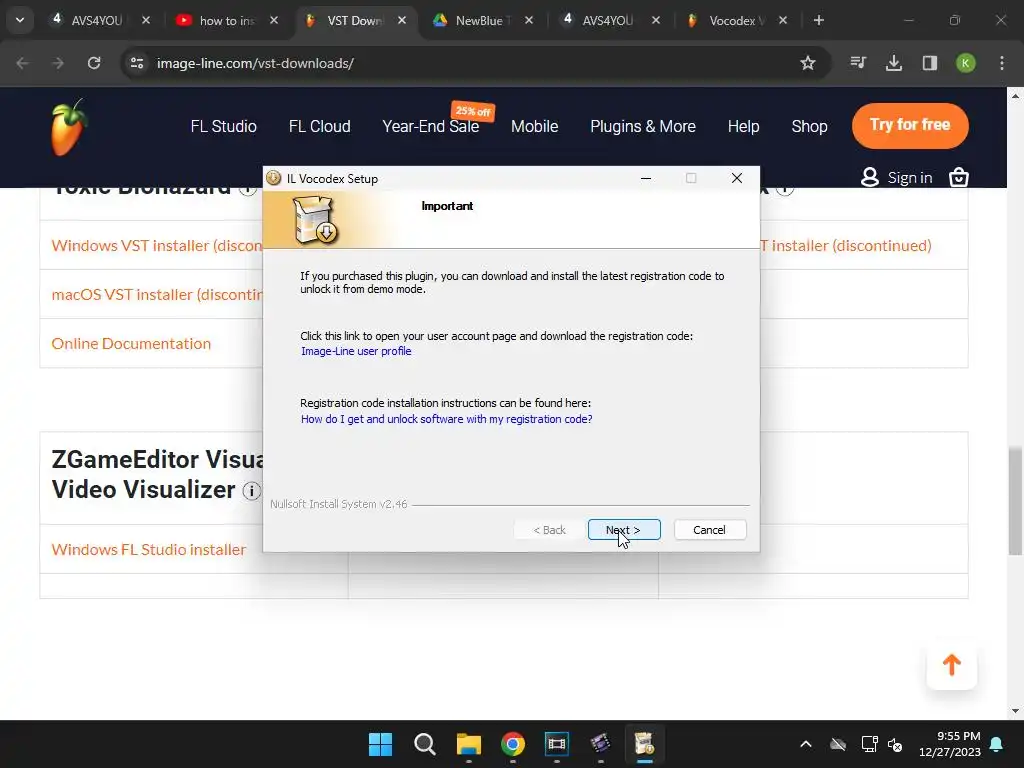The height and width of the screenshot is (768, 1024).
Task: Open a new browser tab
Action: [x=818, y=20]
